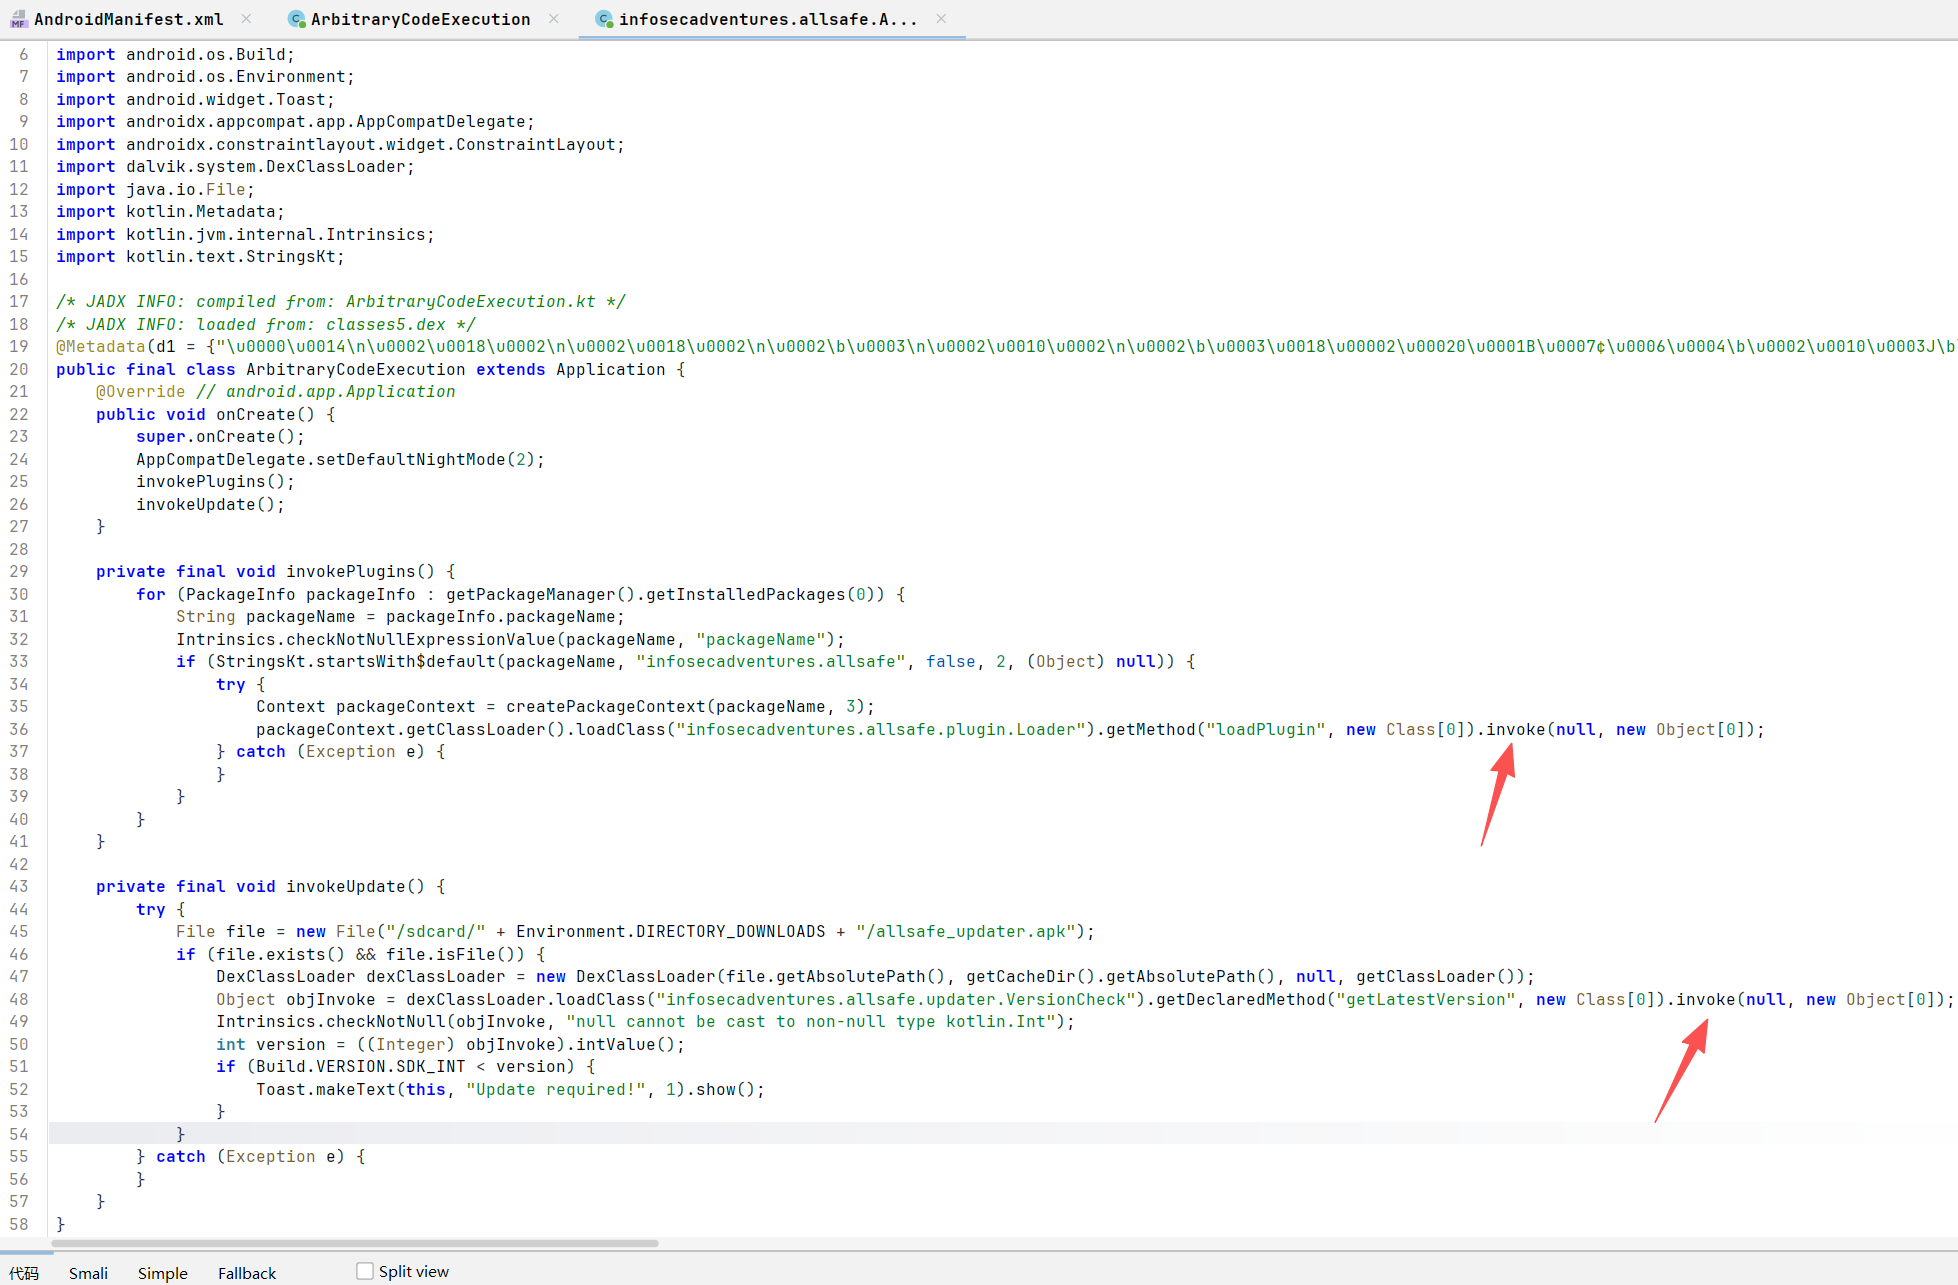Close the infosecadventures.allsafe.A... tab
The image size is (1958, 1285).
tap(941, 19)
